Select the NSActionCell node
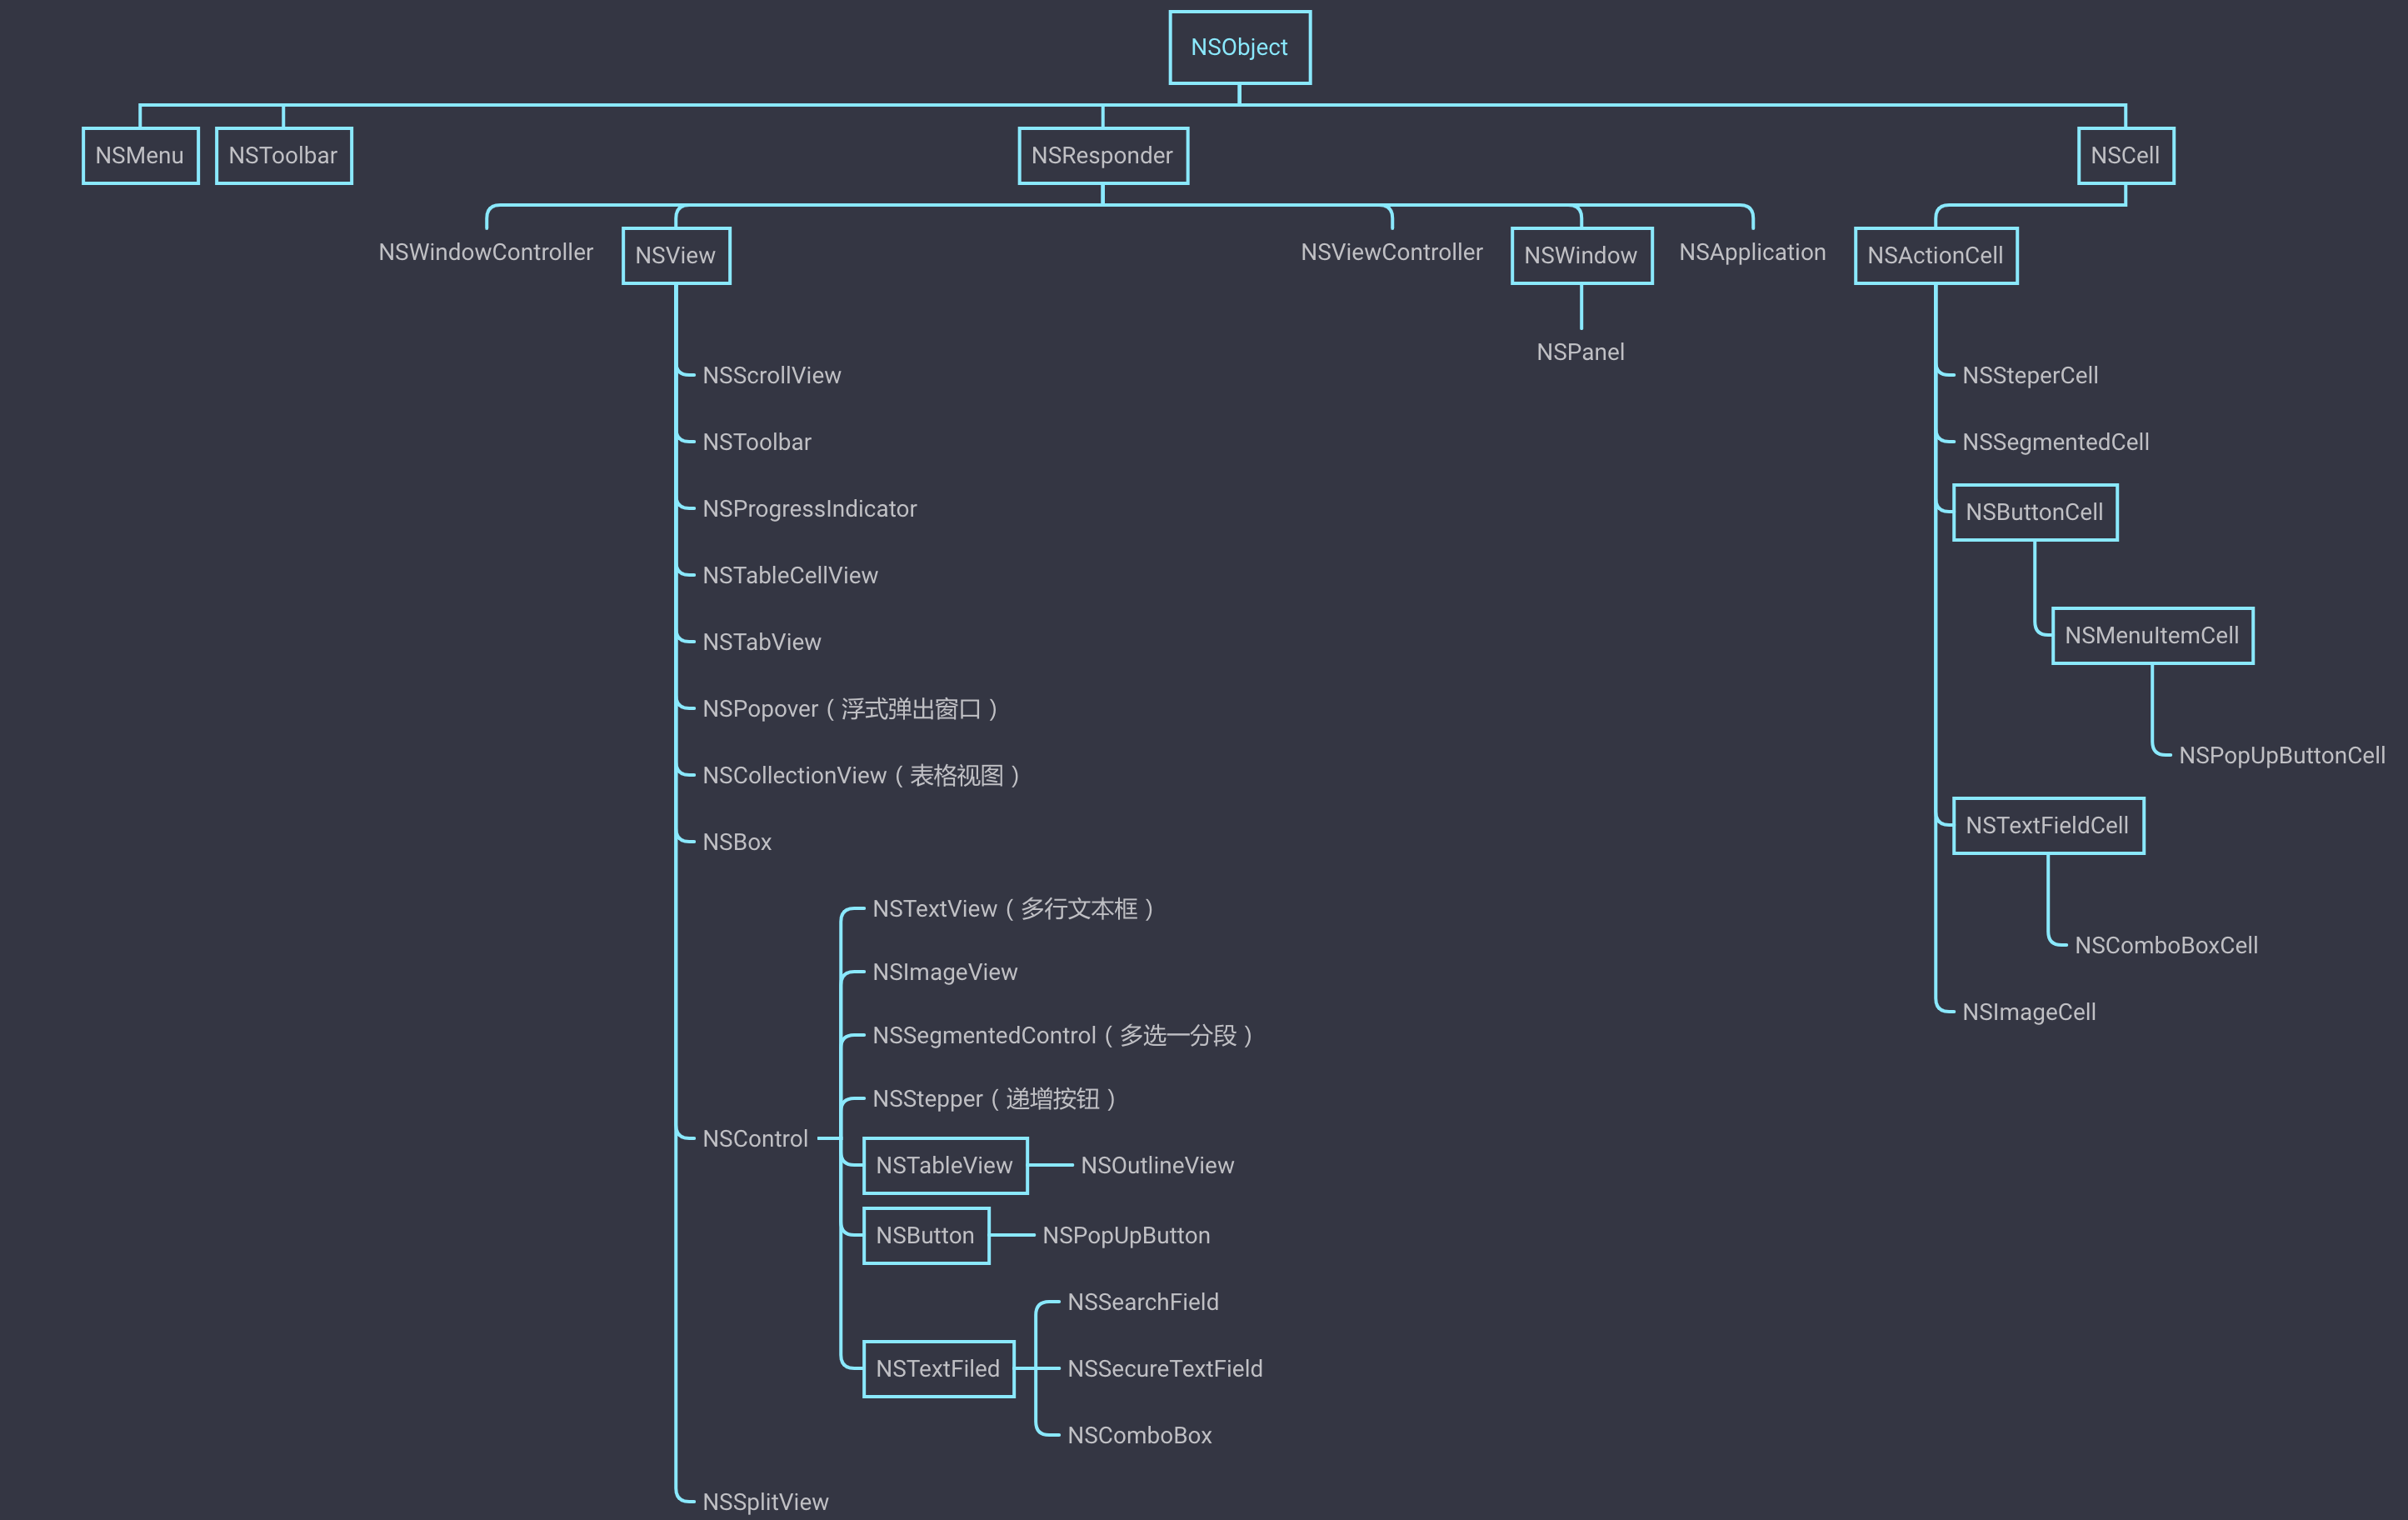The width and height of the screenshot is (2408, 1520). click(x=1935, y=255)
